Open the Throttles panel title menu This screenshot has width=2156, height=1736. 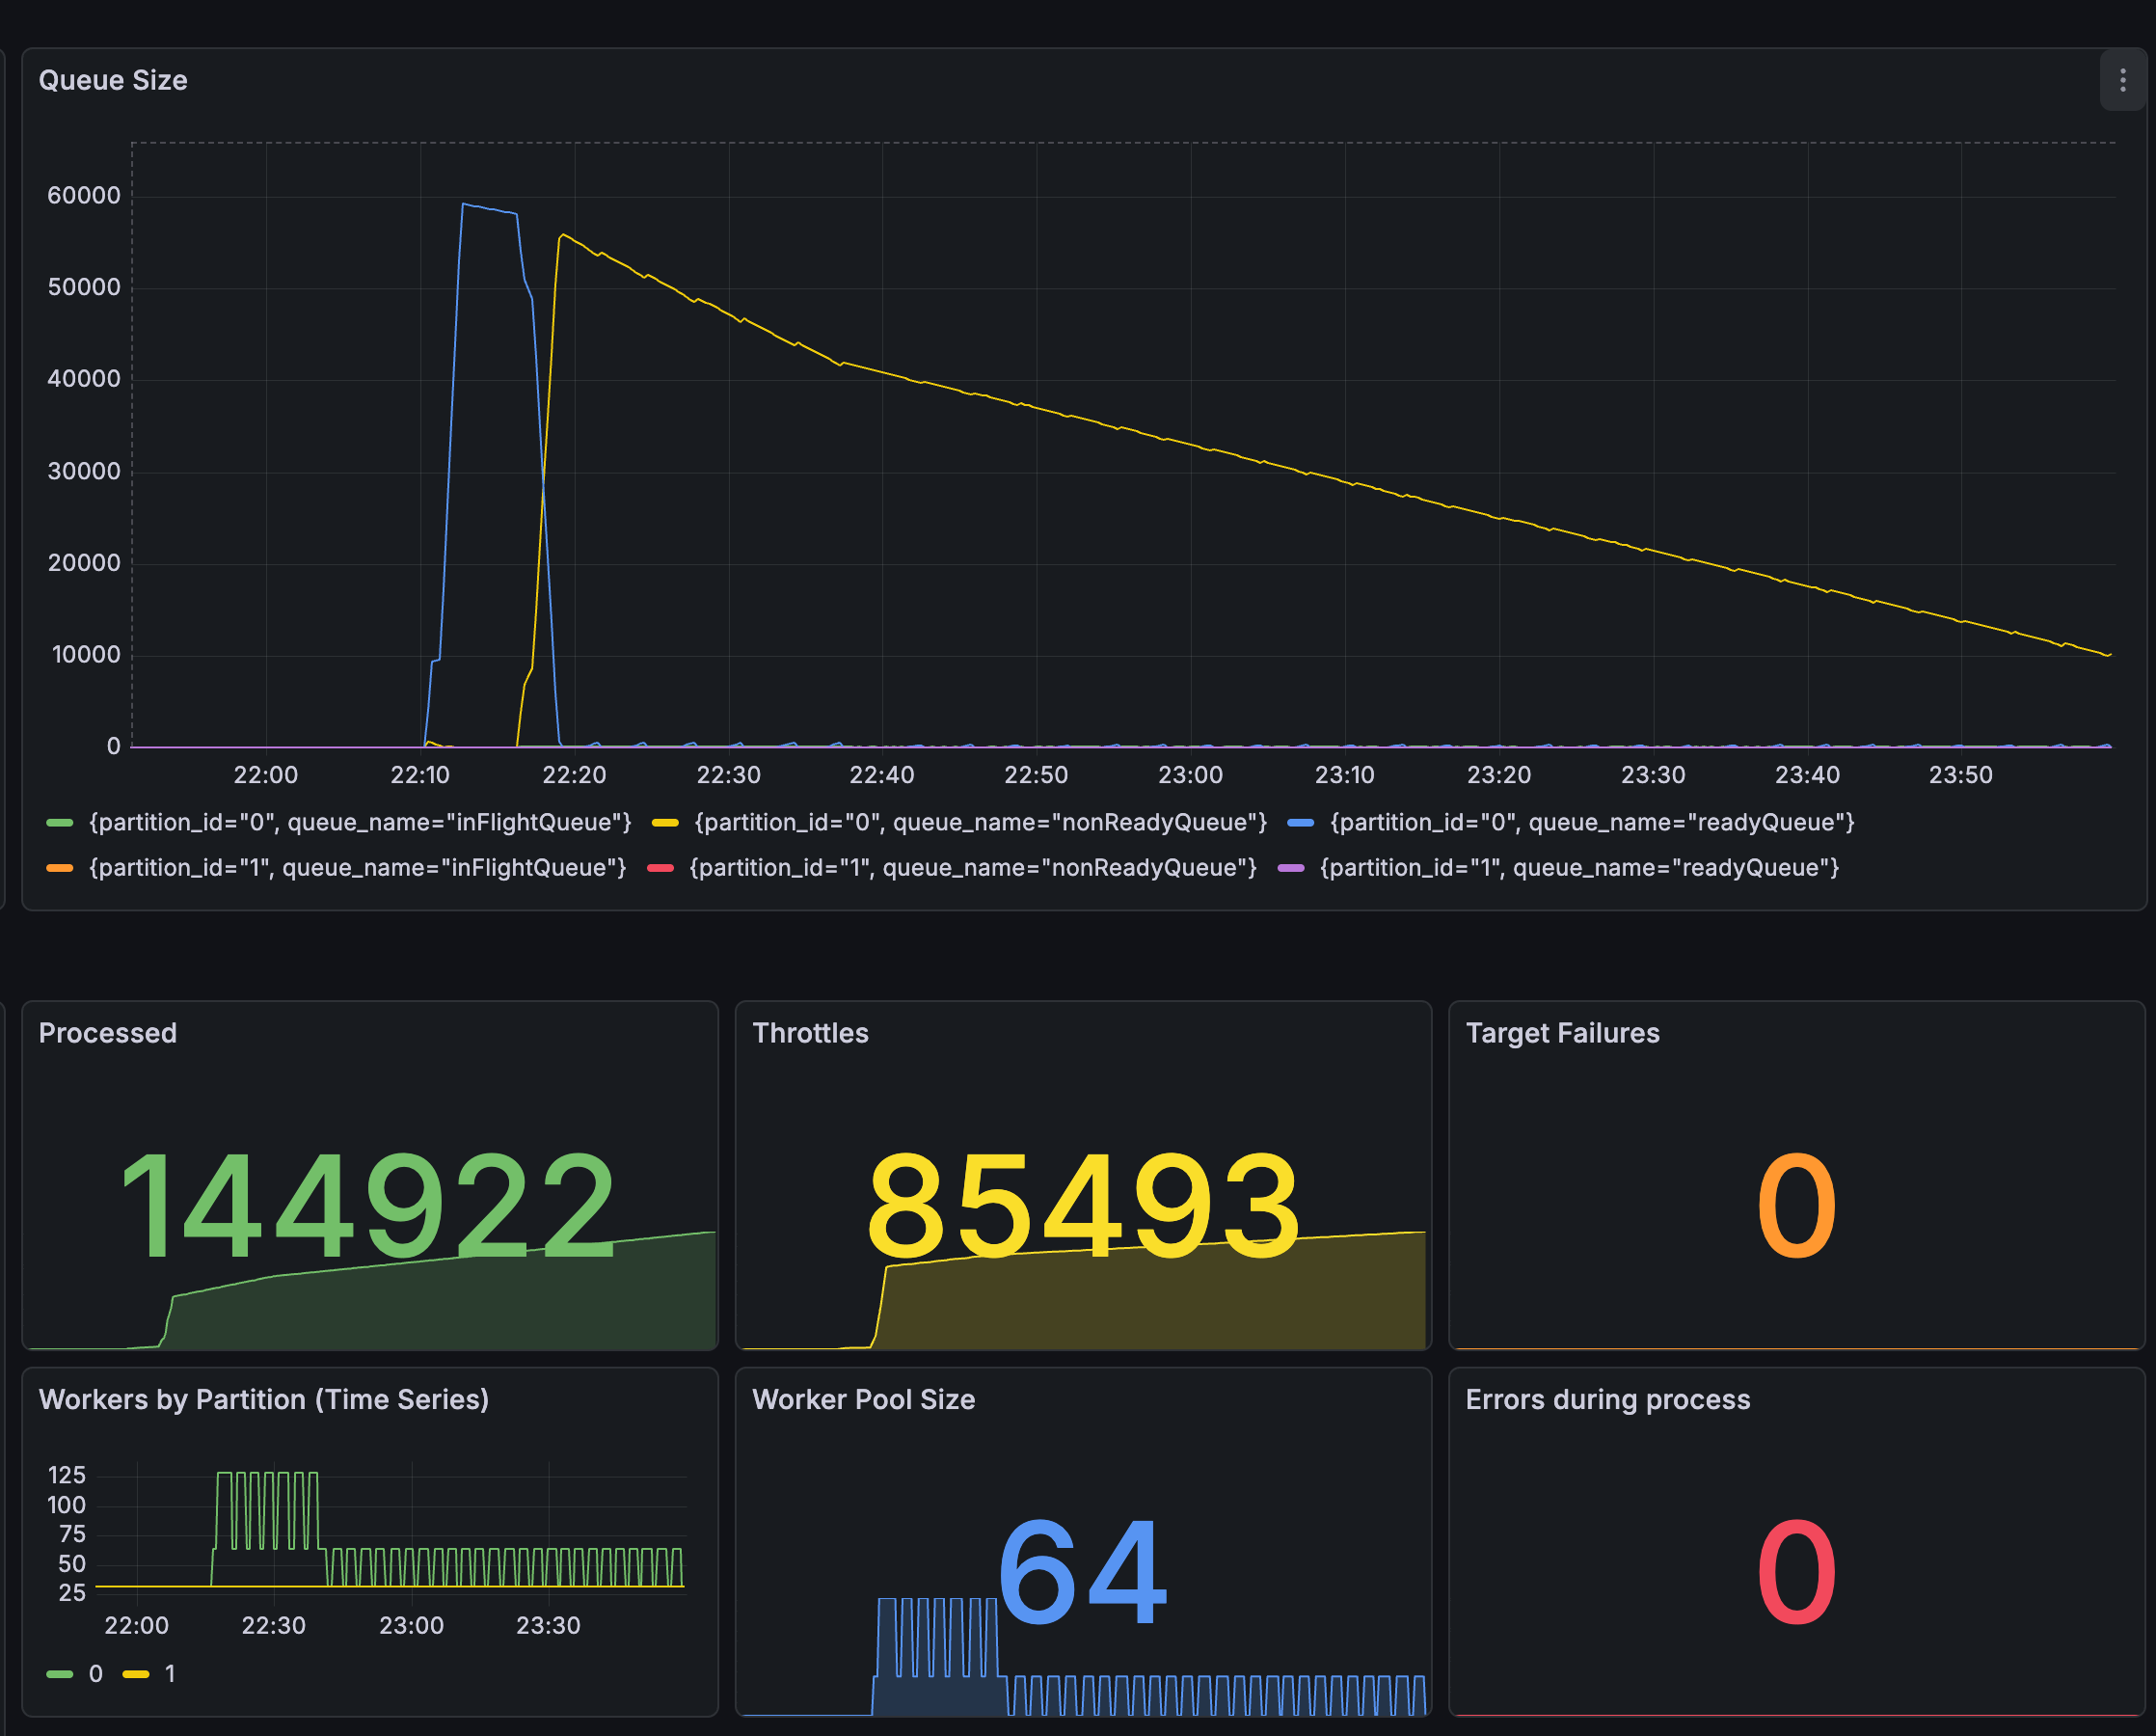tap(811, 1033)
